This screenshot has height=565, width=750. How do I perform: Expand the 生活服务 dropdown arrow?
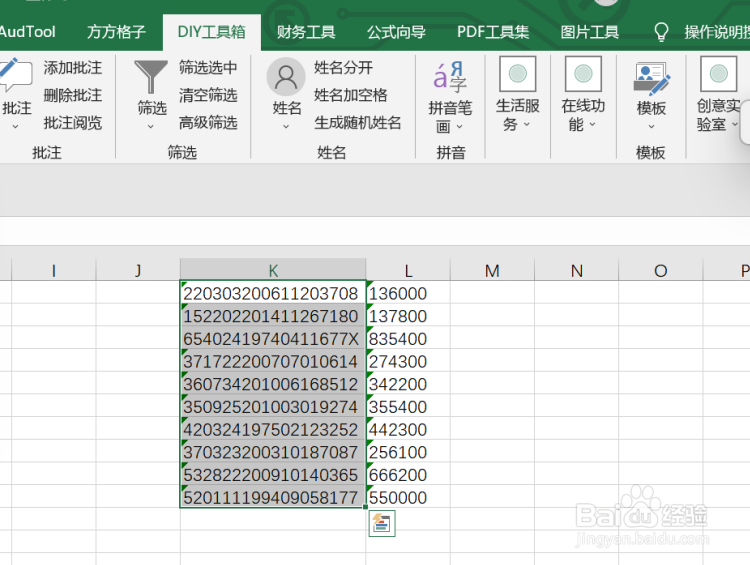527,124
